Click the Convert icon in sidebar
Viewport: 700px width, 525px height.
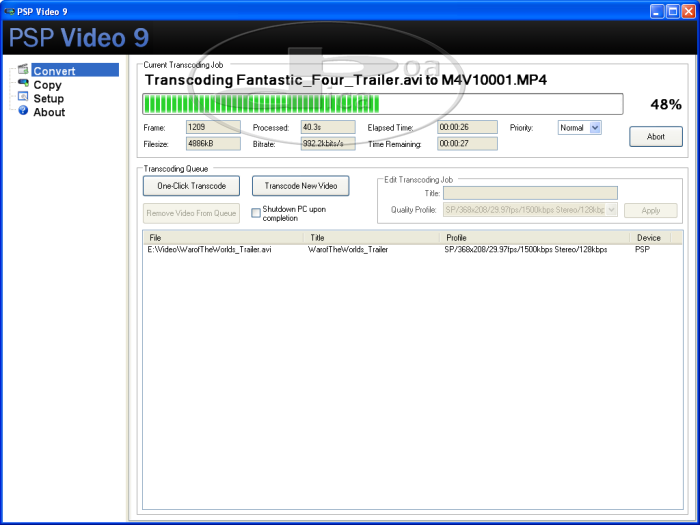[23, 70]
